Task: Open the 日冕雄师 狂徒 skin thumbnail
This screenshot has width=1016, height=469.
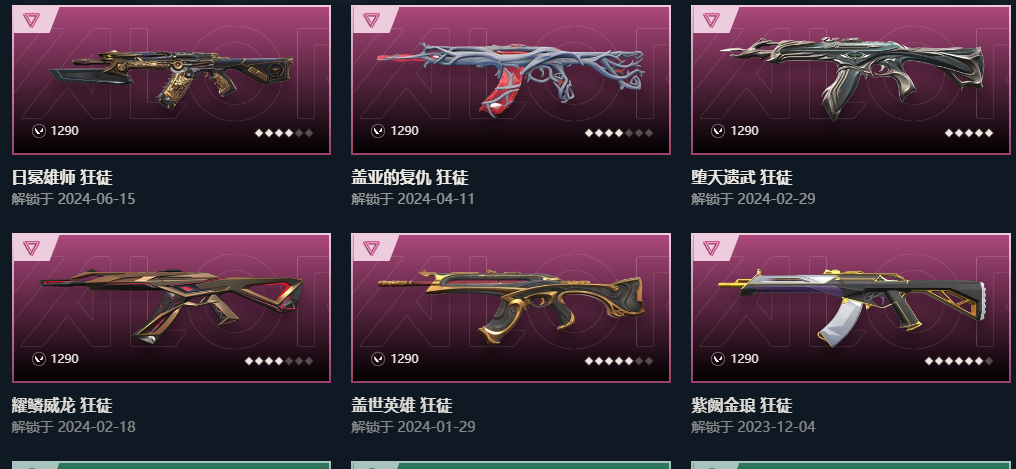Action: [x=172, y=80]
